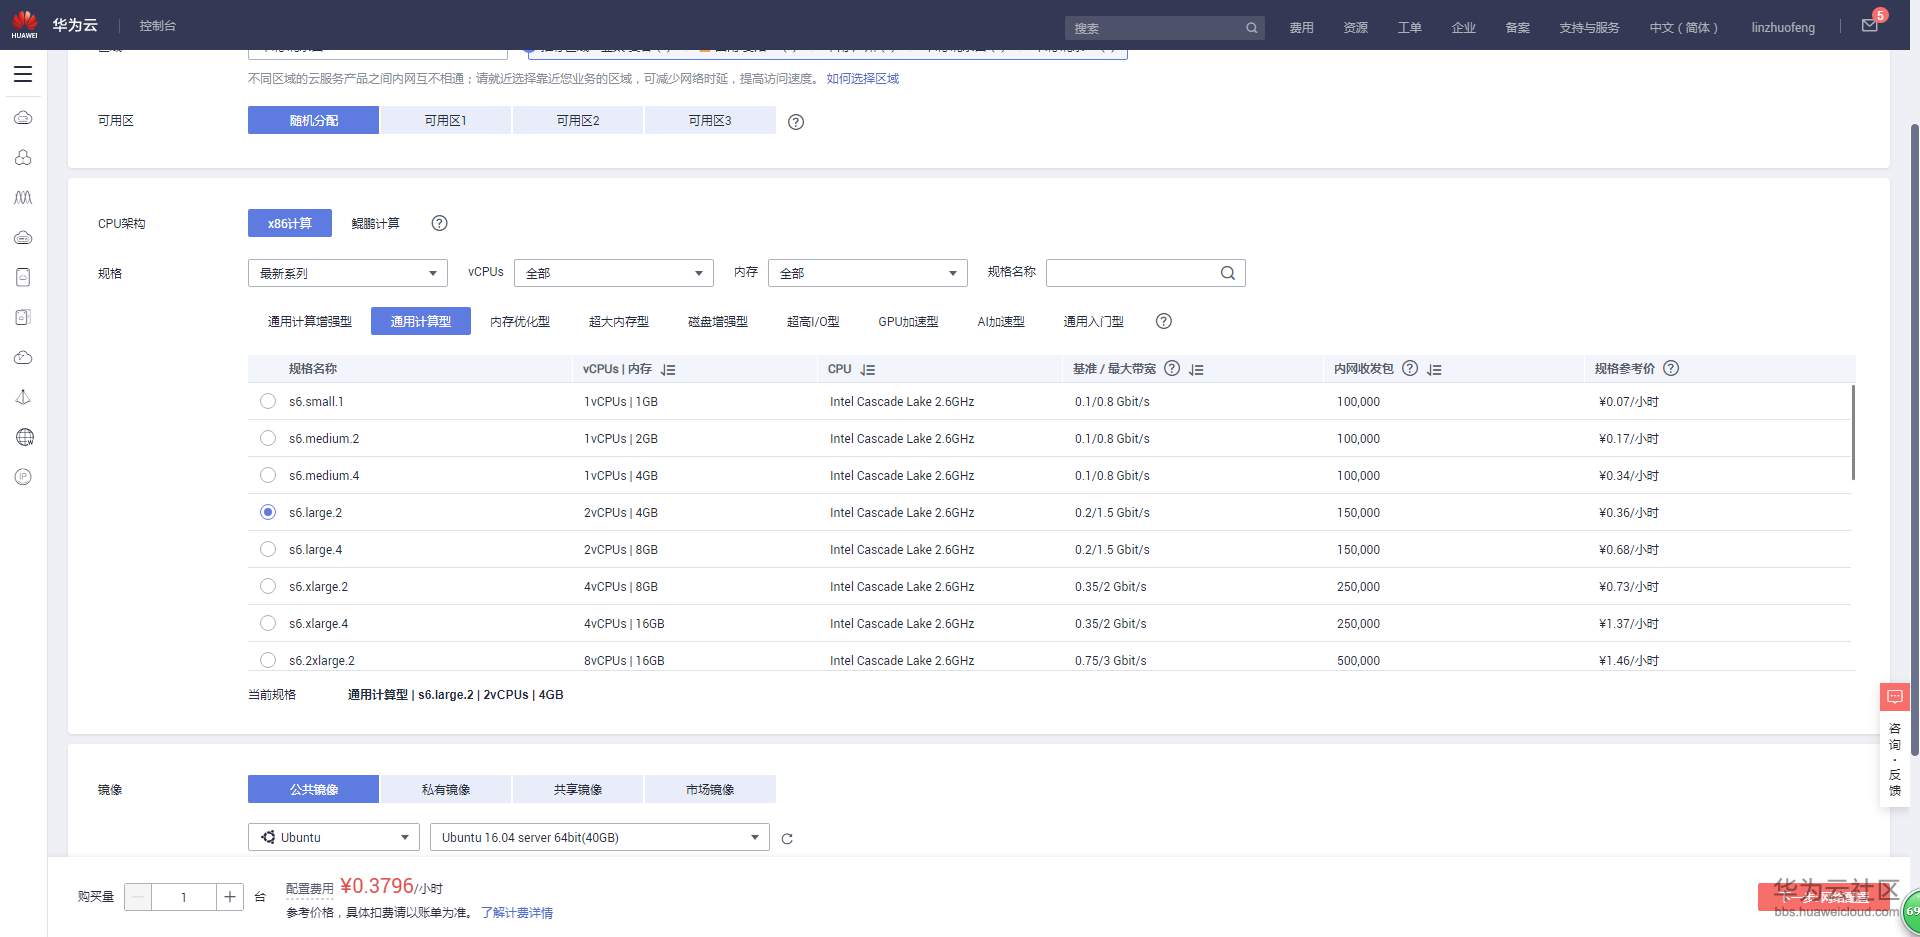Open 如何选择区域 link
The width and height of the screenshot is (1920, 937).
click(x=863, y=78)
